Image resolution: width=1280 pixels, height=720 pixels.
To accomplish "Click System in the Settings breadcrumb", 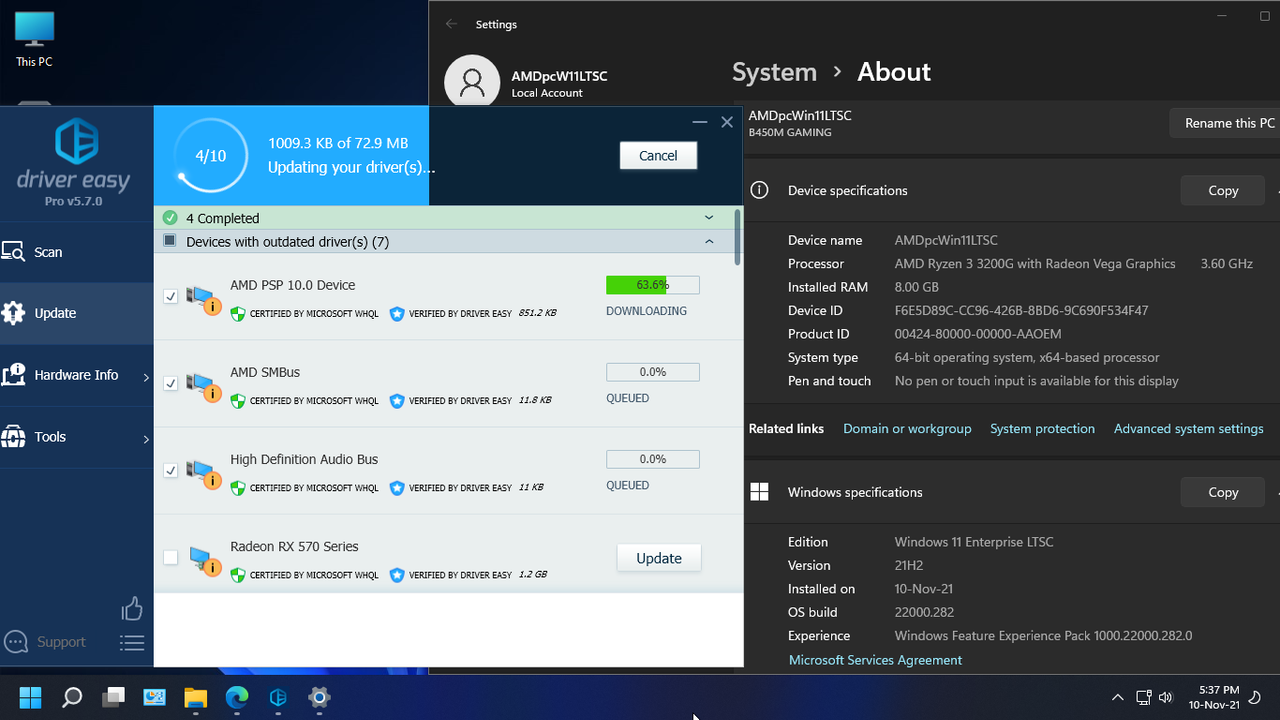I will click(x=774, y=72).
